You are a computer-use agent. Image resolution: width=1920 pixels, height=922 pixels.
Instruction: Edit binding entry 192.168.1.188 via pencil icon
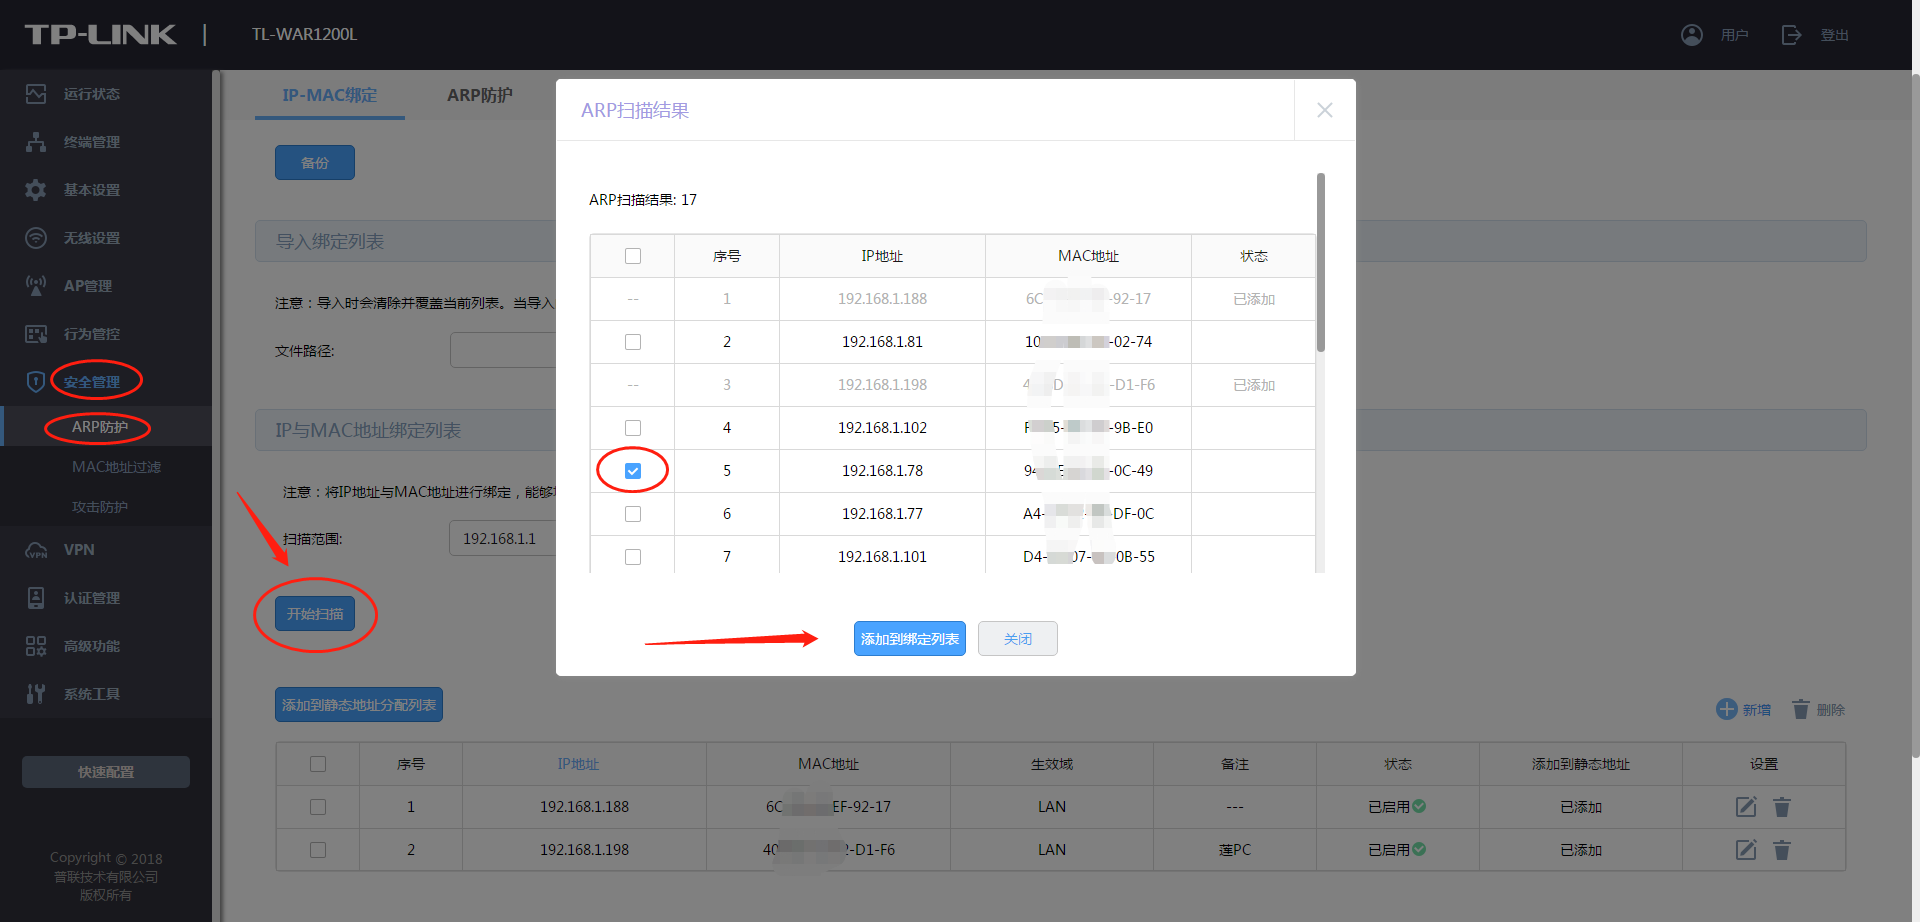(x=1746, y=807)
